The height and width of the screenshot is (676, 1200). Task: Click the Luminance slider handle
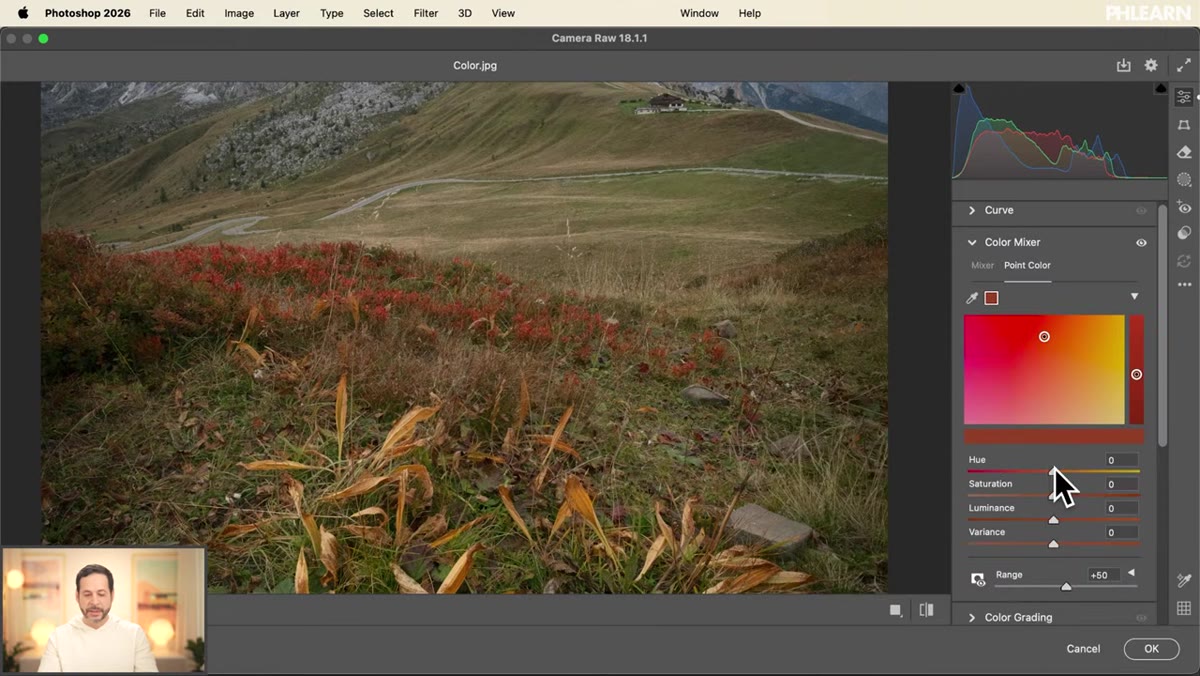(x=1053, y=520)
